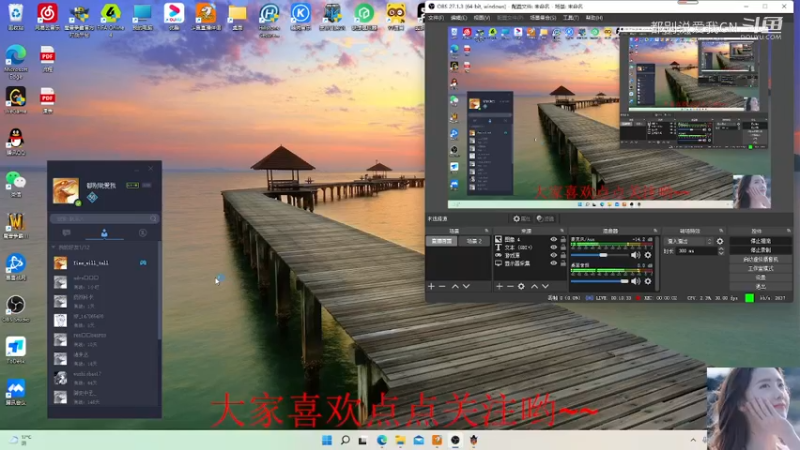
Task: Open Recycle Bin on desktop
Action: (16, 16)
